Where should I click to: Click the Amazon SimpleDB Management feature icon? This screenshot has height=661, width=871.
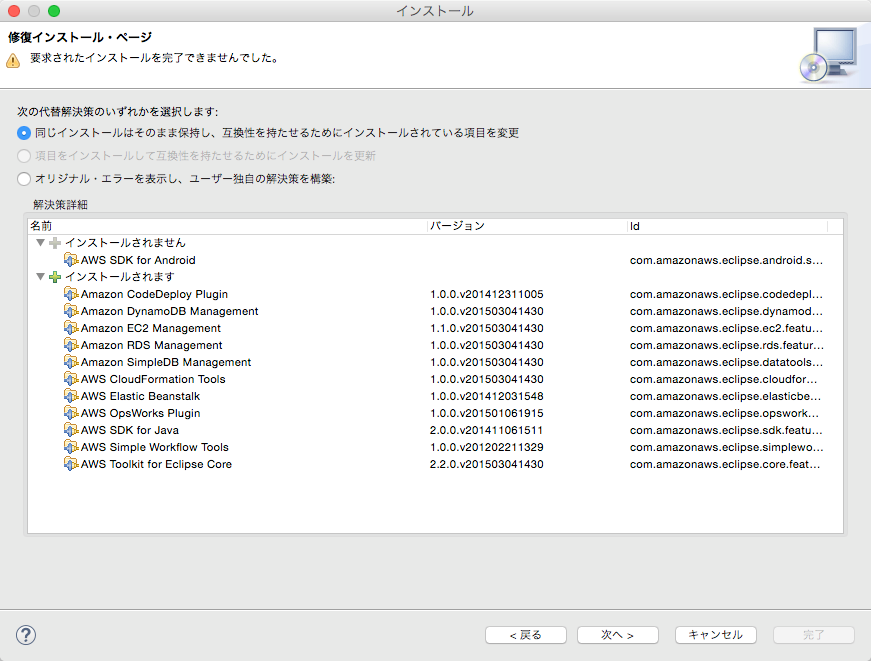(x=71, y=362)
